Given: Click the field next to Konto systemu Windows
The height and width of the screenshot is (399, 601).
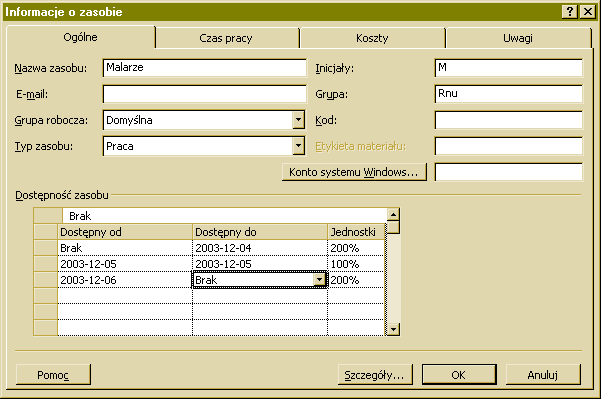Looking at the screenshot, I should click(509, 172).
